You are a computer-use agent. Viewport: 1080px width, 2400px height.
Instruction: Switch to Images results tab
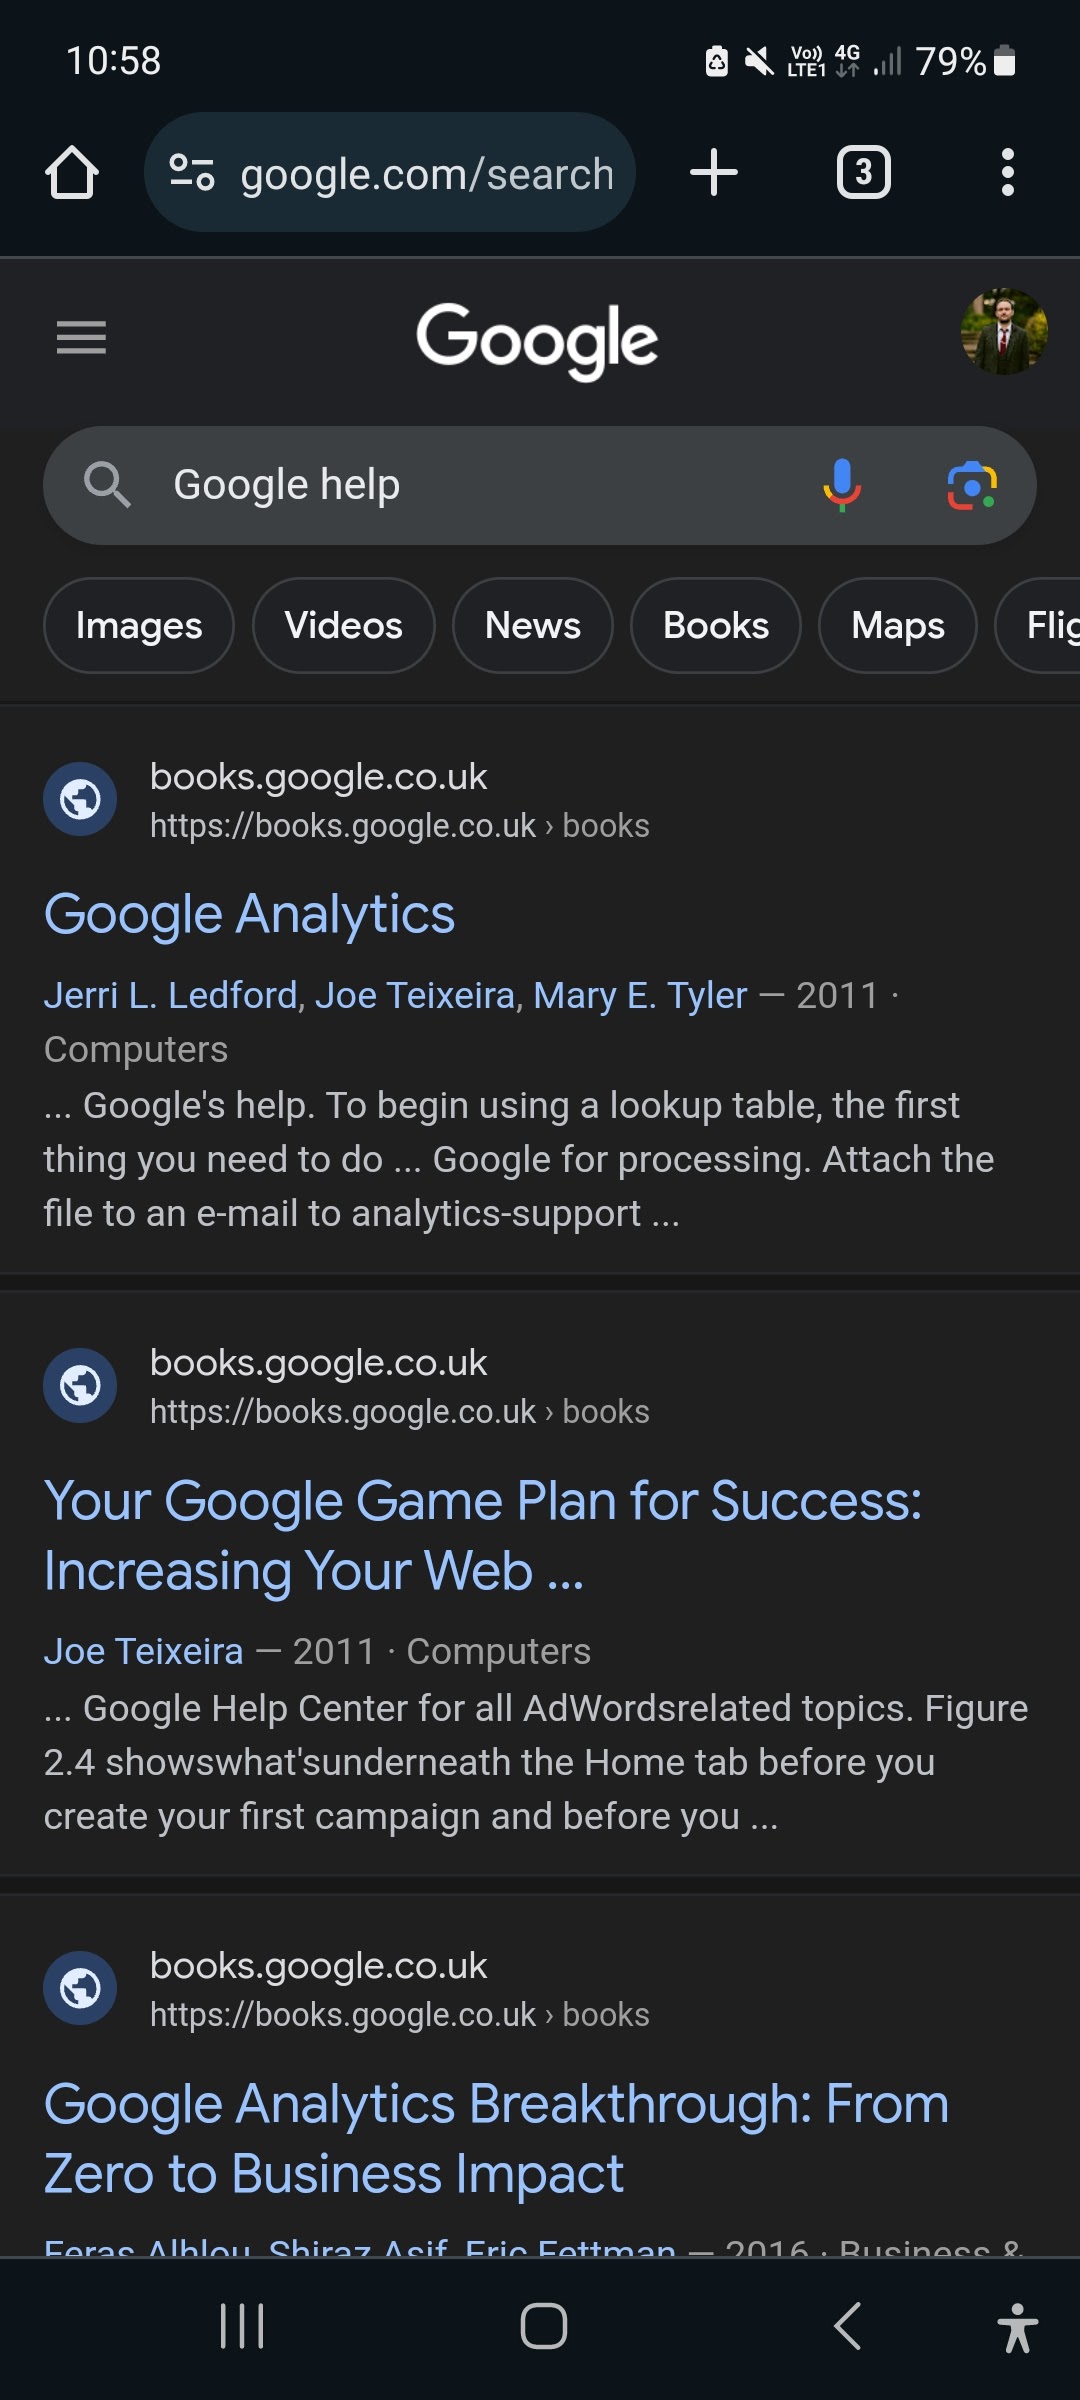point(139,626)
